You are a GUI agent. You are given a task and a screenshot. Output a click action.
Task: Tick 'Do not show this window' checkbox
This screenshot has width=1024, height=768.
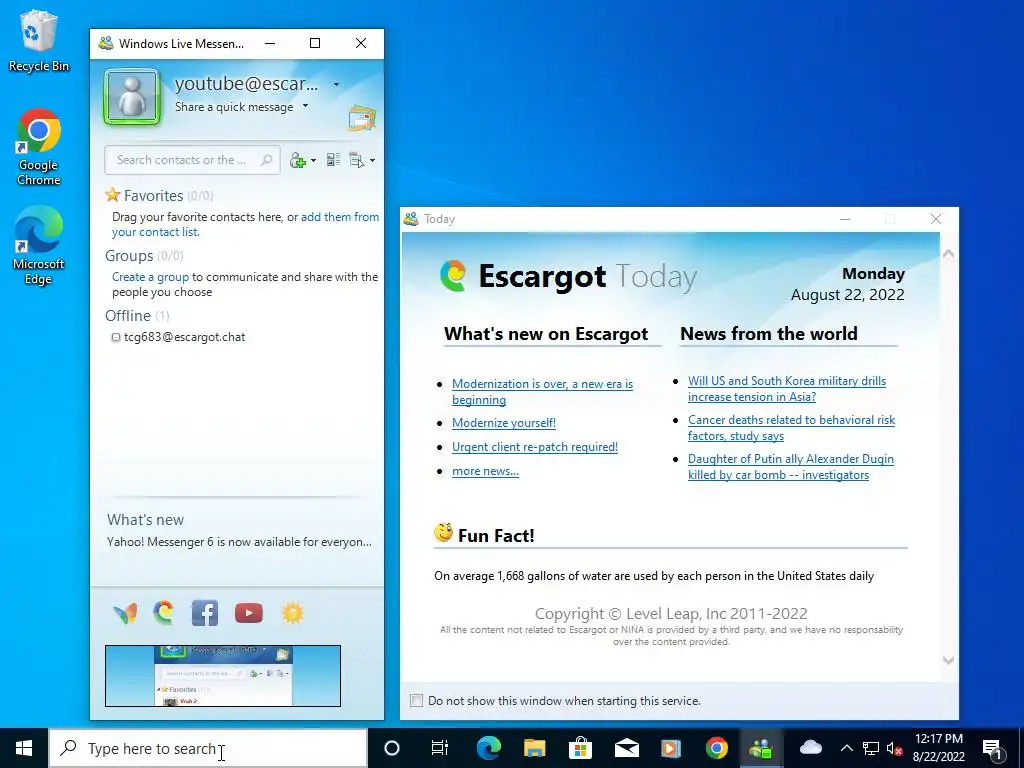pyautogui.click(x=416, y=700)
